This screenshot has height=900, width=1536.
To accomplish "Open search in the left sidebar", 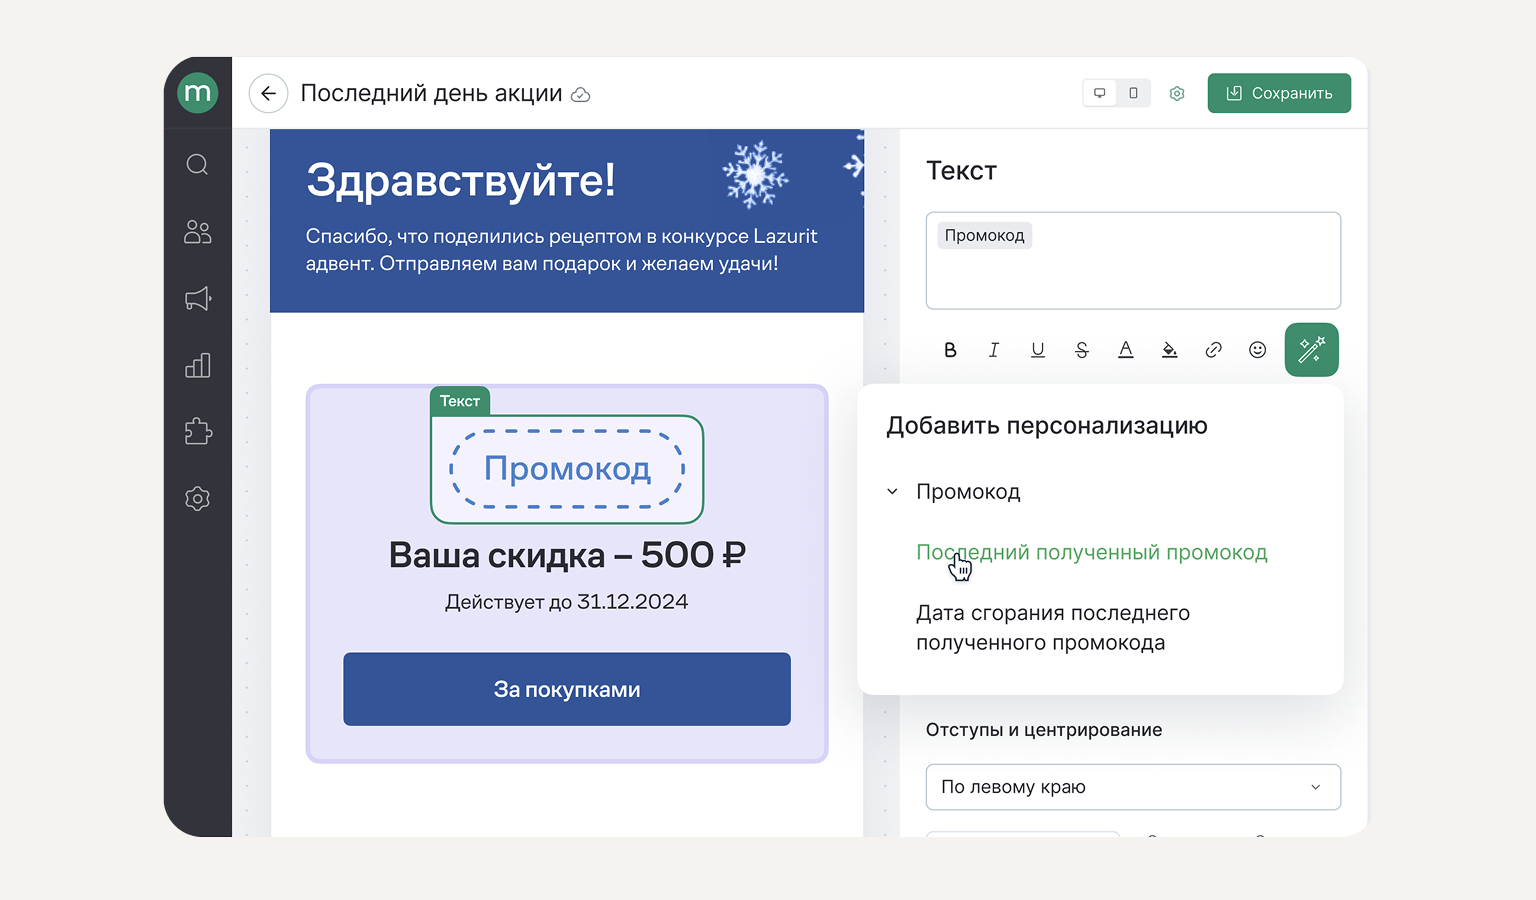I will 198,165.
